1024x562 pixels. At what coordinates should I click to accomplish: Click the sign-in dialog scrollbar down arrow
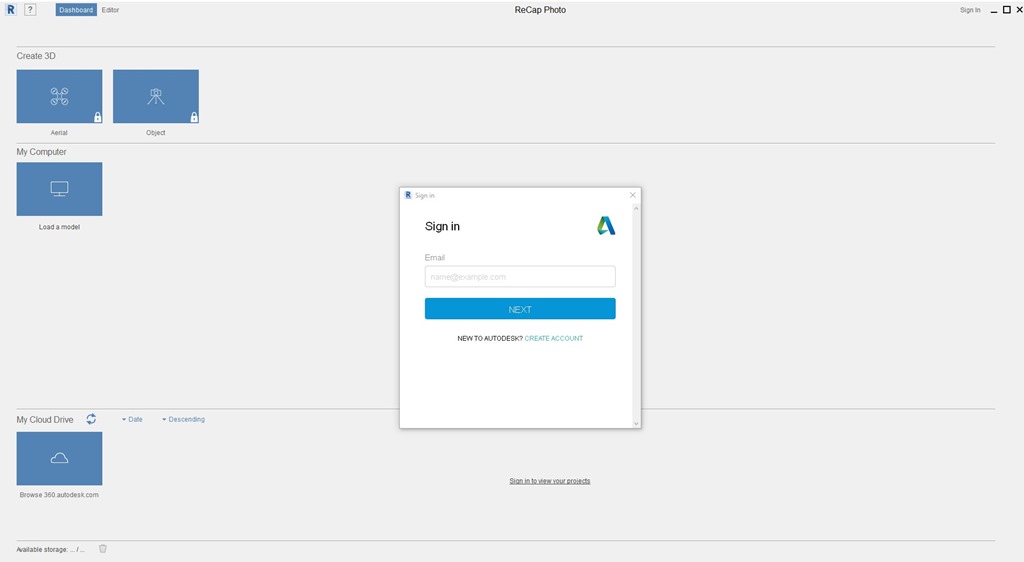(636, 423)
